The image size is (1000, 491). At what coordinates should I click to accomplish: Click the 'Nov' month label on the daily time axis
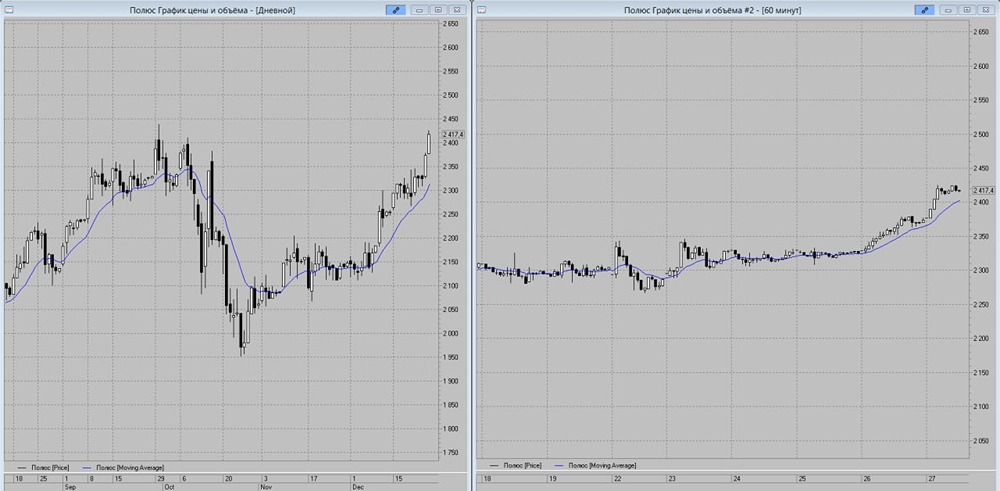265,486
